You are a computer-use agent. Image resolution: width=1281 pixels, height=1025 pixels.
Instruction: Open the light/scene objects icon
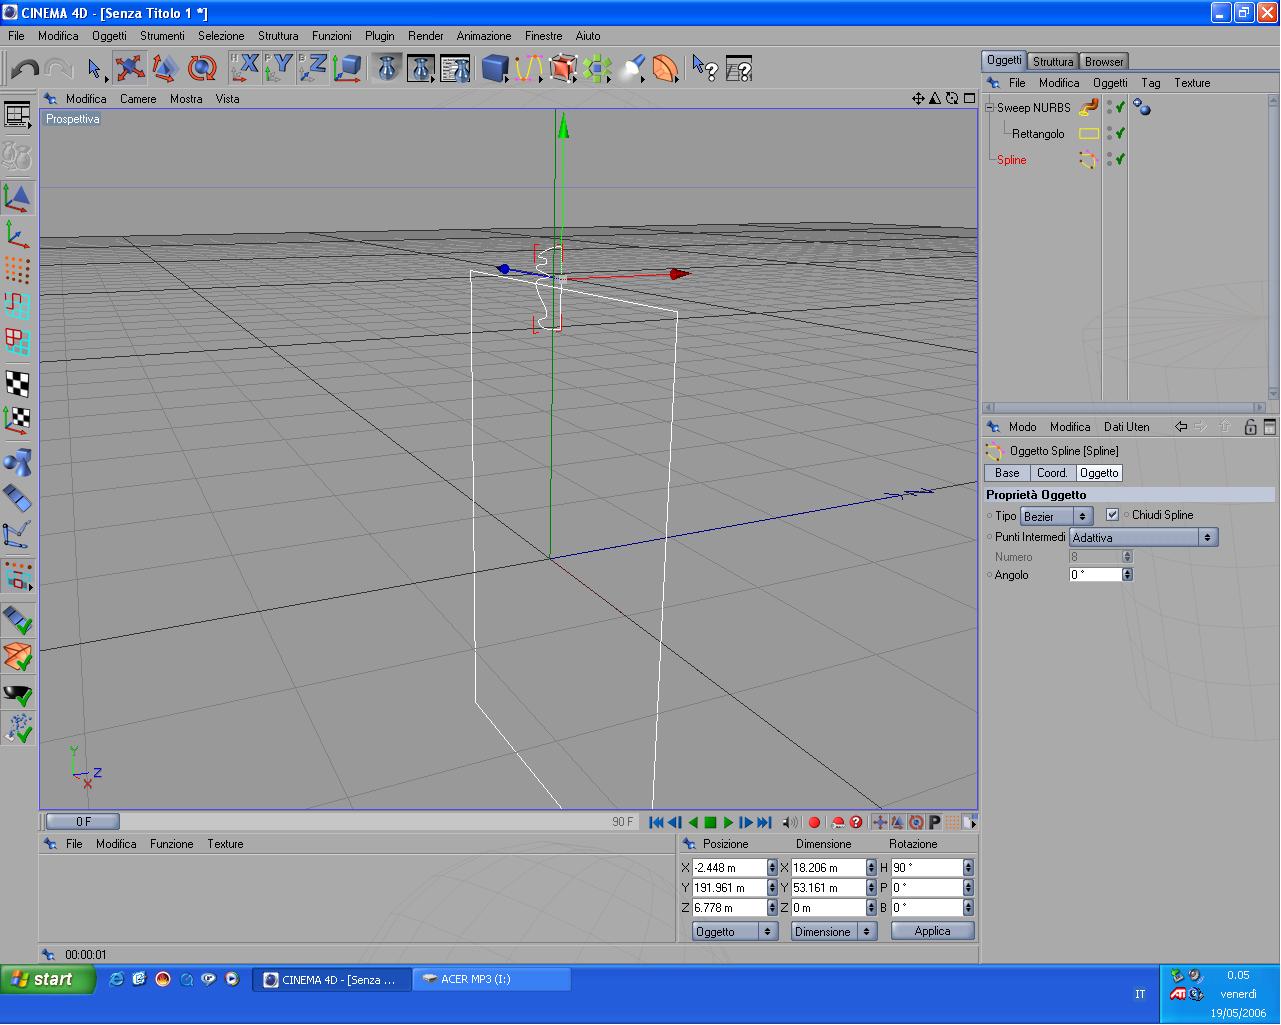coord(631,68)
